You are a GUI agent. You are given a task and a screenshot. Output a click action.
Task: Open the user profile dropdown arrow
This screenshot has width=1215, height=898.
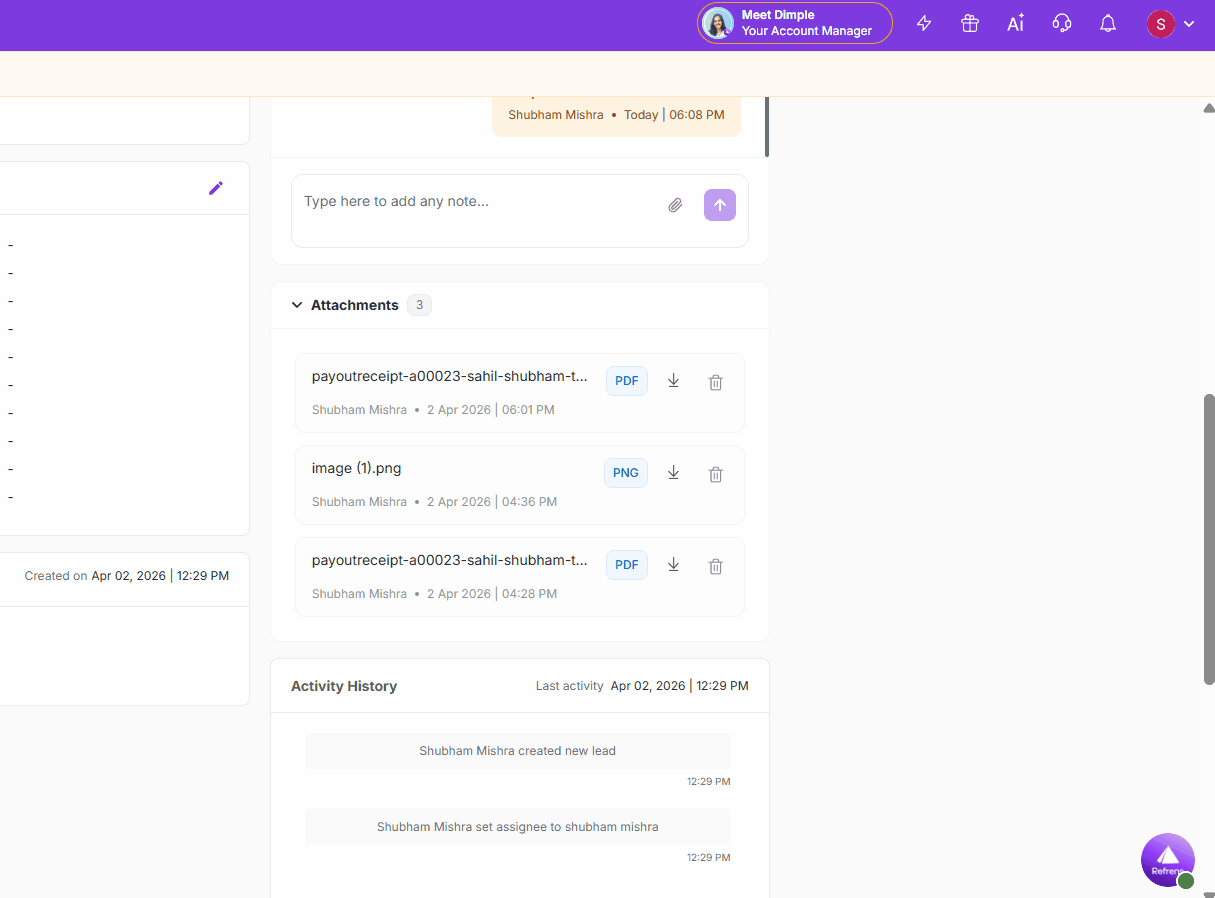[x=1189, y=24]
